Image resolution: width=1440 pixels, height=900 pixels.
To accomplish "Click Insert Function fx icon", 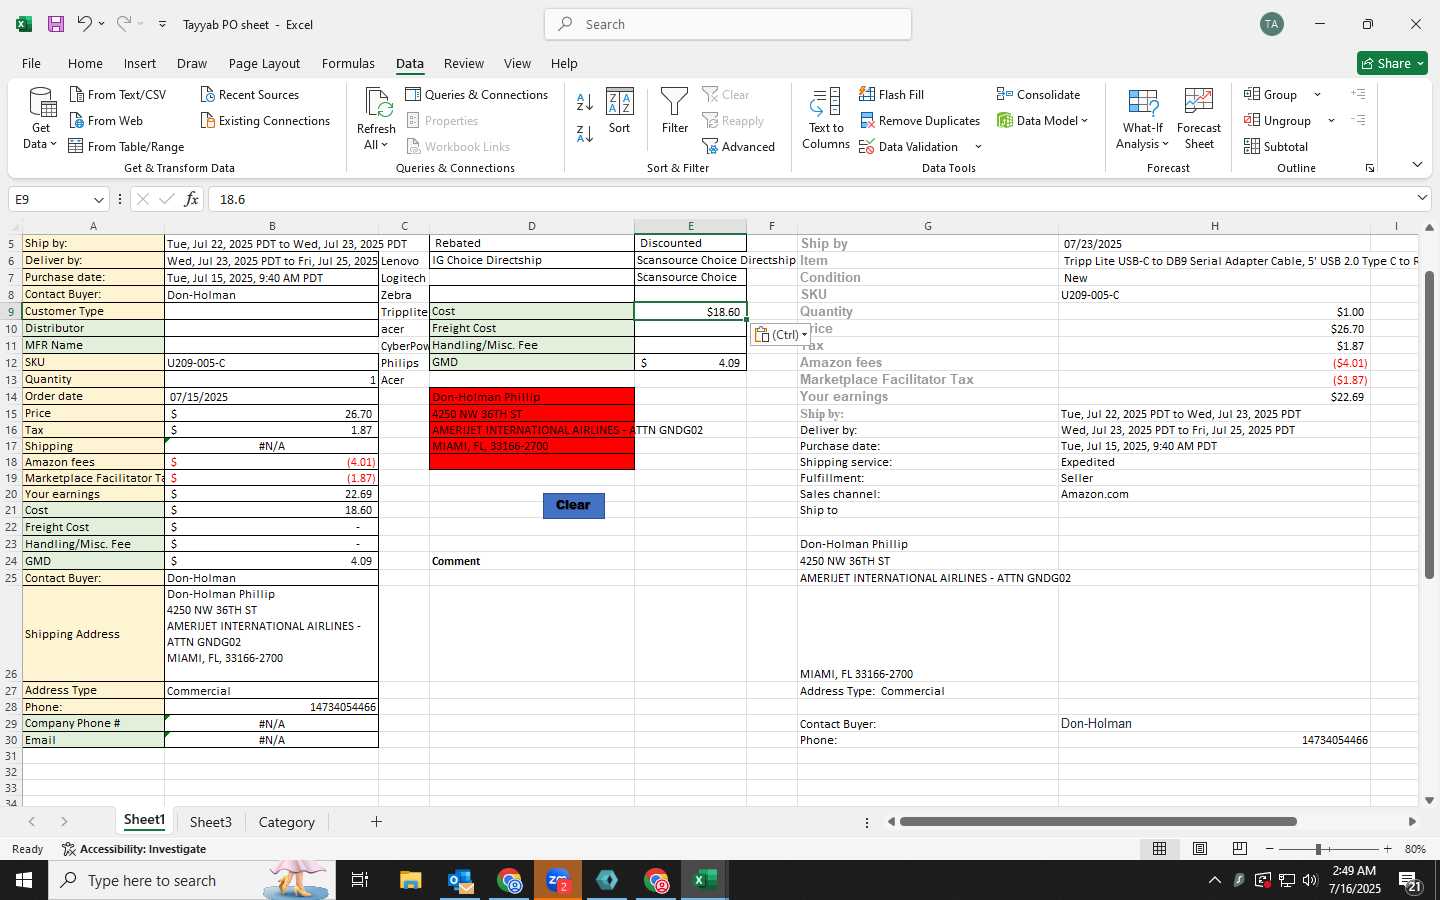I will 191,199.
